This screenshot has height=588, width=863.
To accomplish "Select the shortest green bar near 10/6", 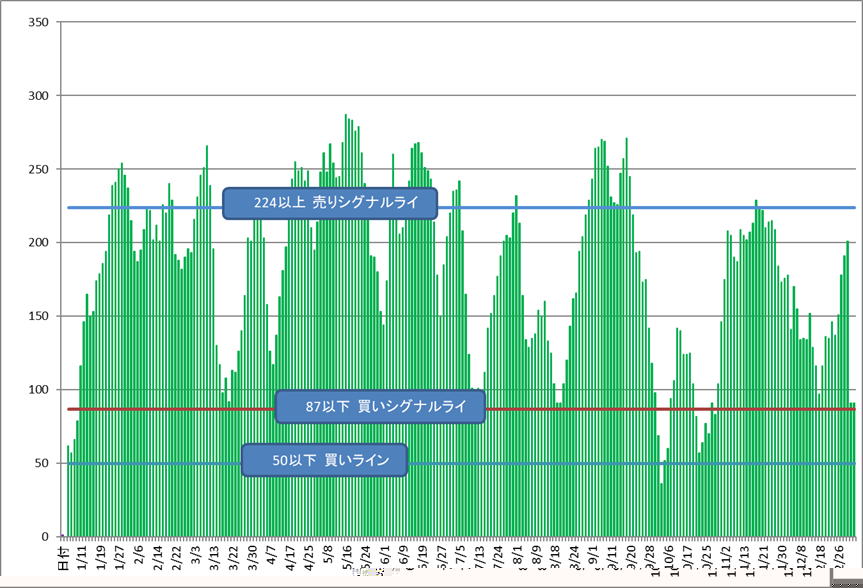I will tap(662, 510).
